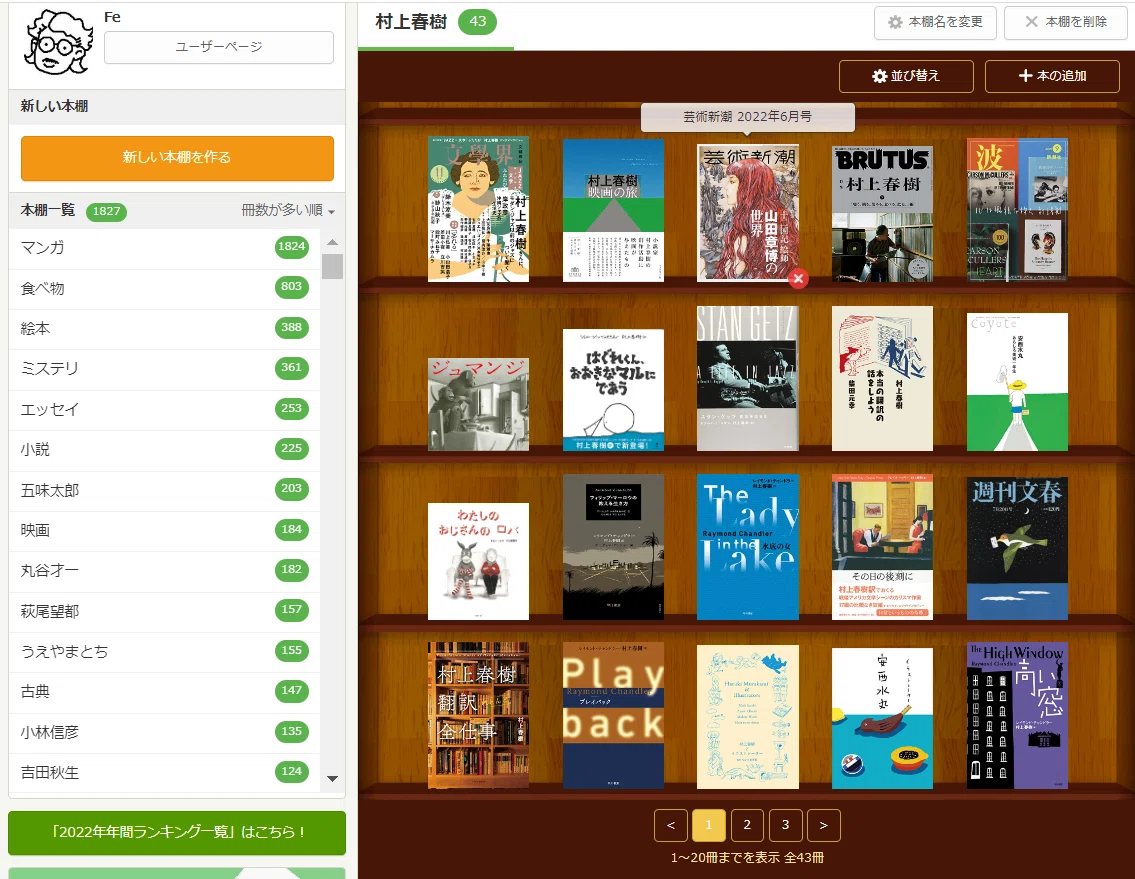This screenshot has width=1135, height=879.
Task: Open The Lady in the Lake cover
Action: coord(748,547)
